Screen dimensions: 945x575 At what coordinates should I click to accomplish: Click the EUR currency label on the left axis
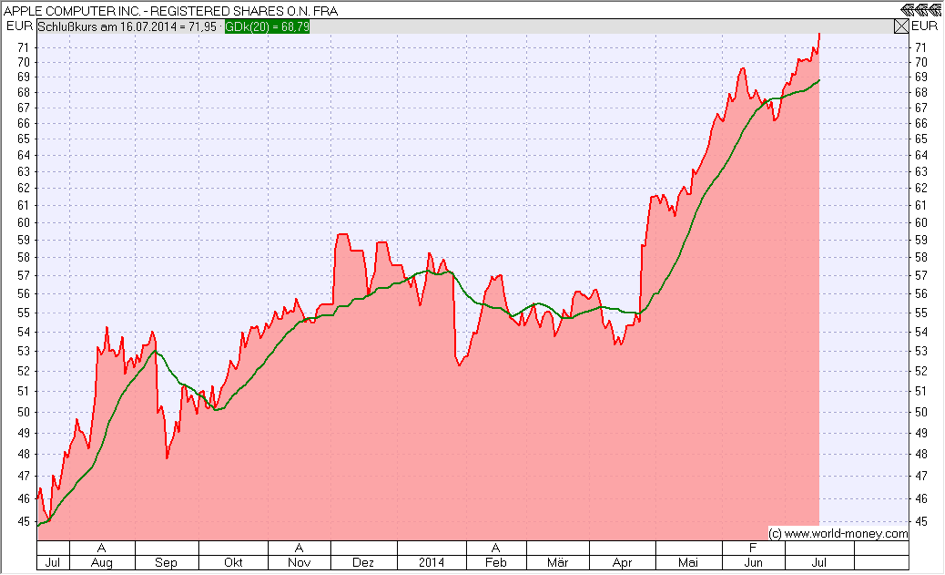[x=19, y=26]
